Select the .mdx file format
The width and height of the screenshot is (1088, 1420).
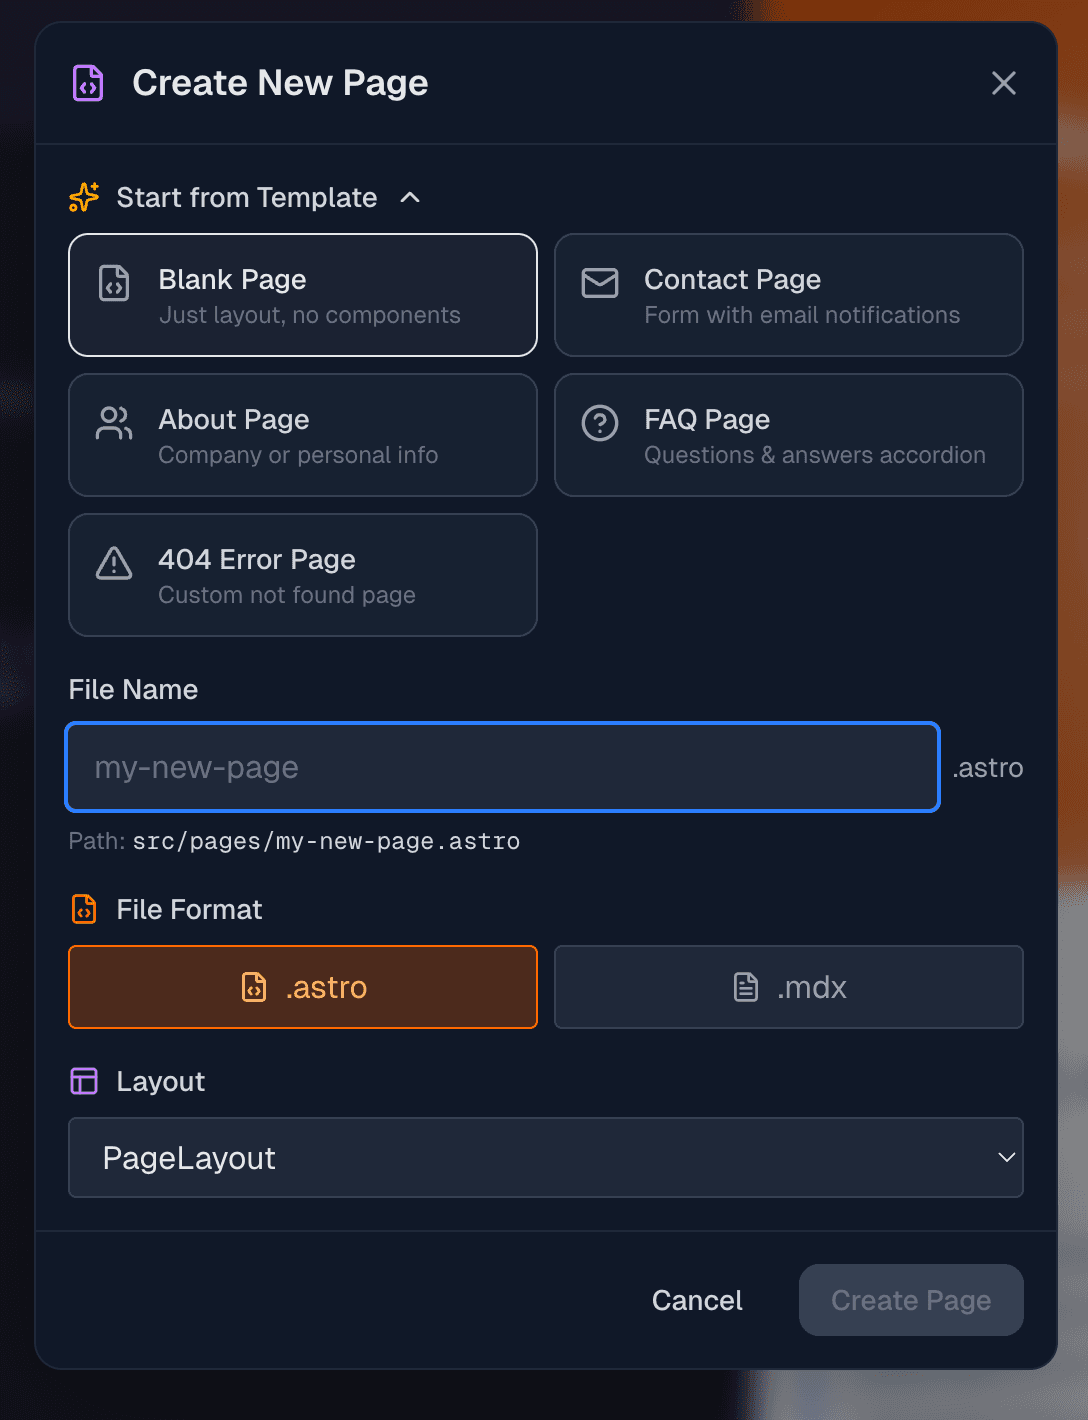pos(788,987)
